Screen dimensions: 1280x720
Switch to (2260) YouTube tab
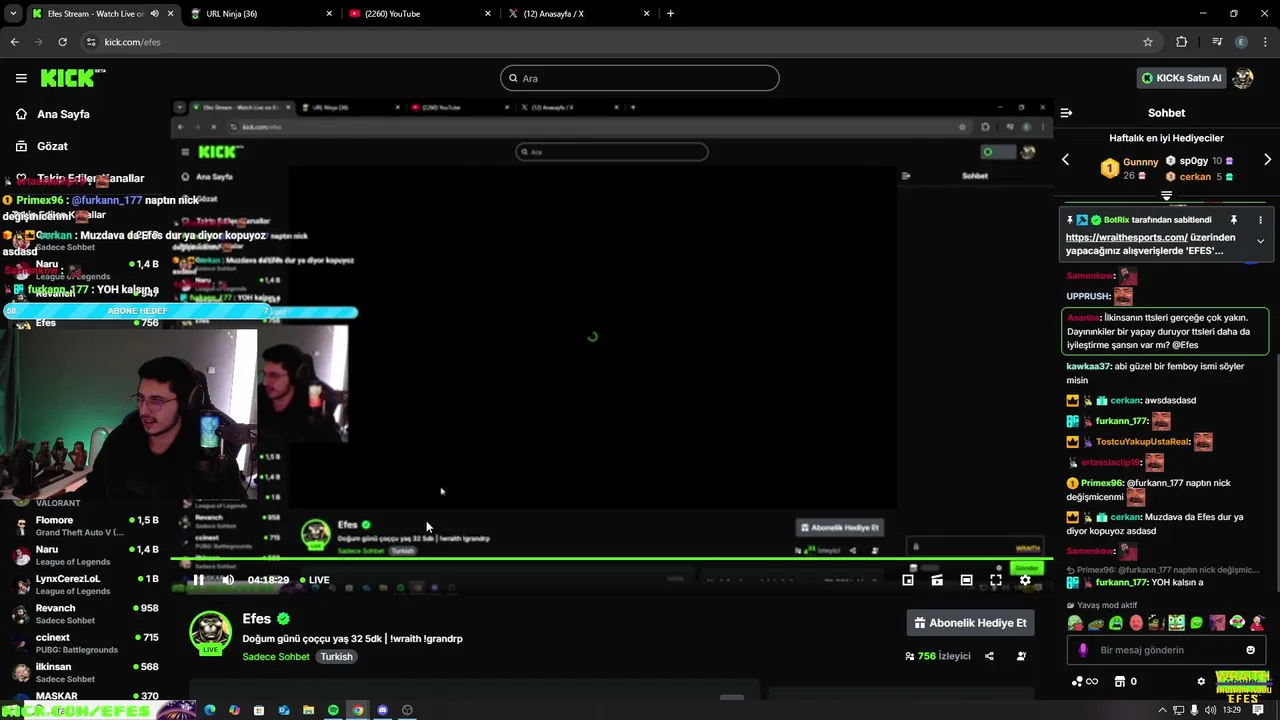click(x=418, y=14)
